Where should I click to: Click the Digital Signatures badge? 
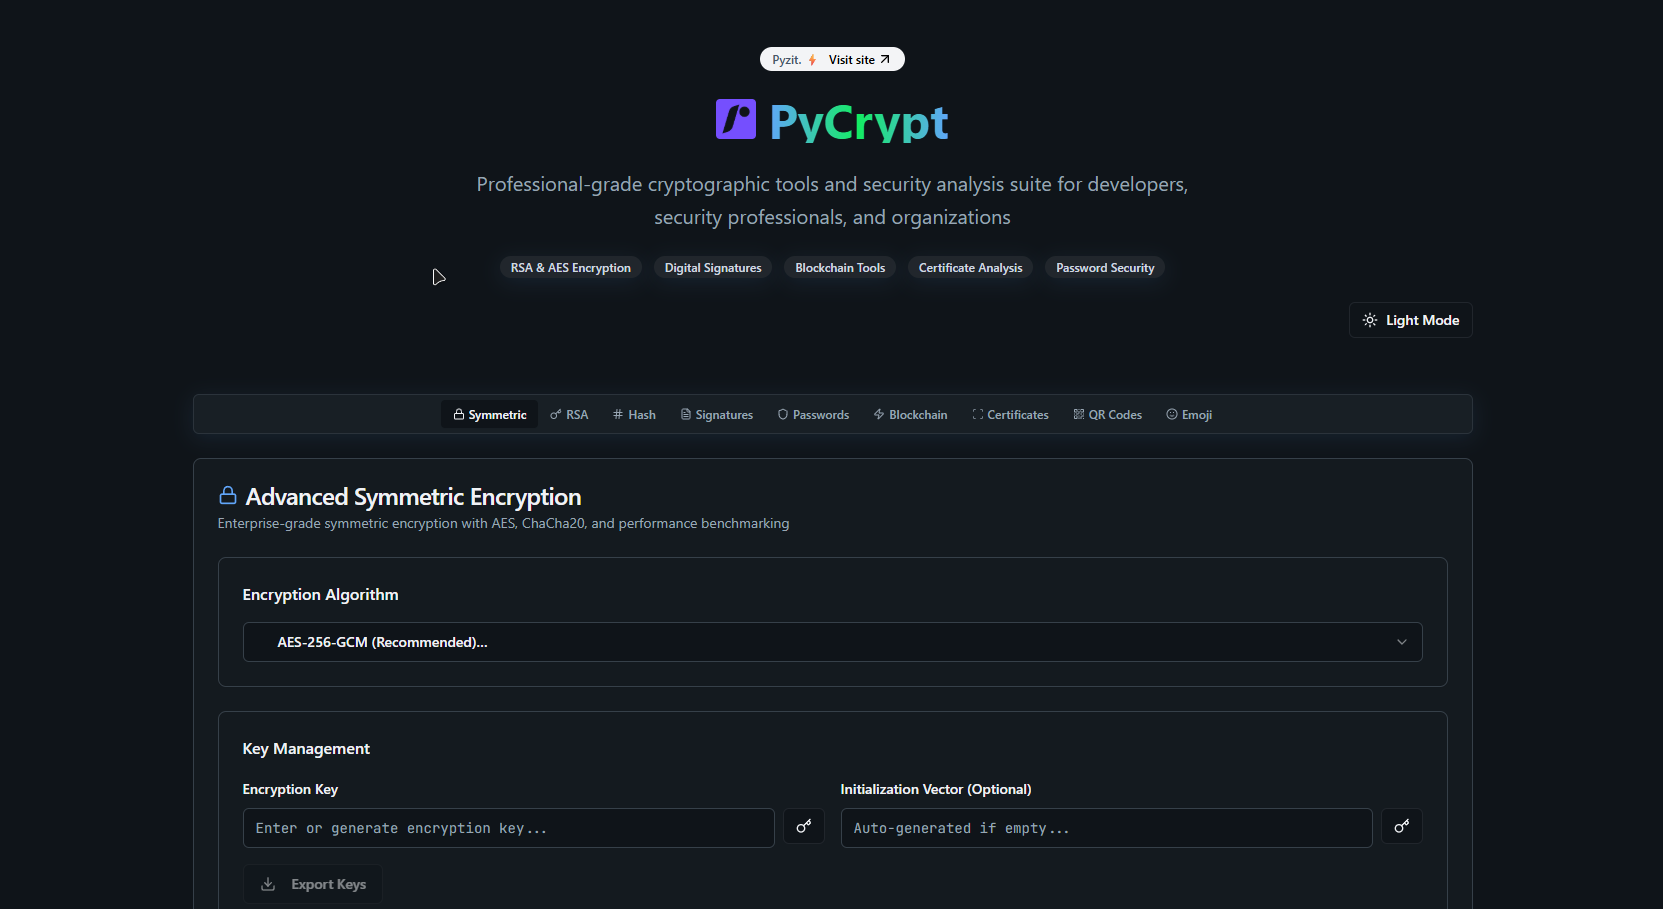pyautogui.click(x=713, y=268)
